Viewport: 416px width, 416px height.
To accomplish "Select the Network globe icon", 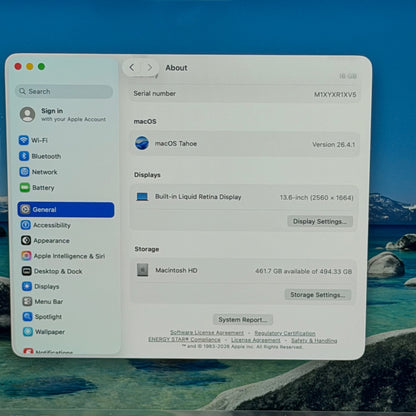I will pos(24,172).
